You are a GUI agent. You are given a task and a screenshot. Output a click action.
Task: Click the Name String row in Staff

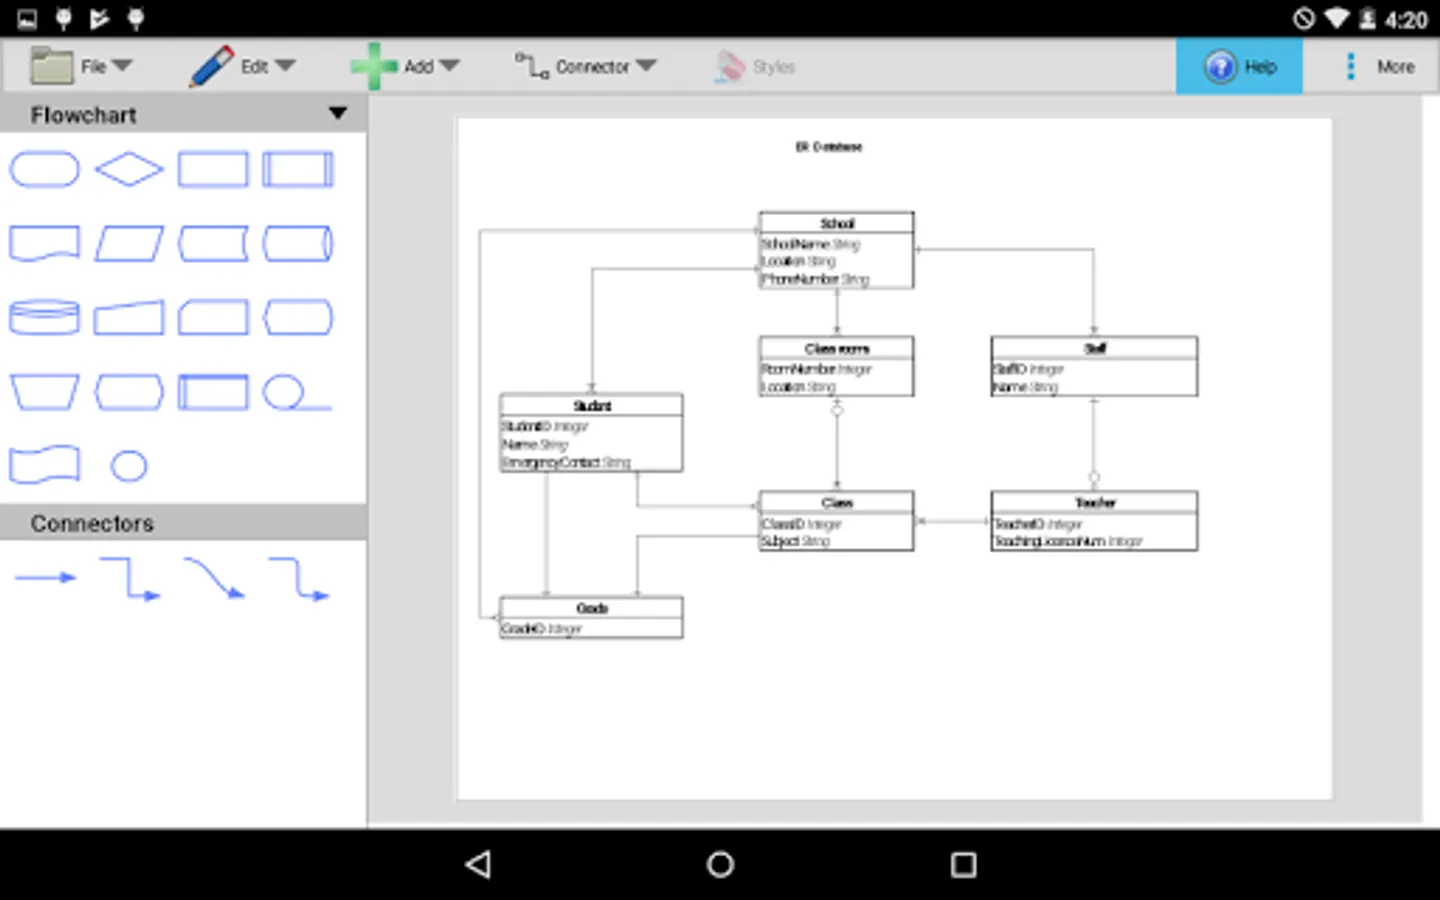click(x=1025, y=387)
